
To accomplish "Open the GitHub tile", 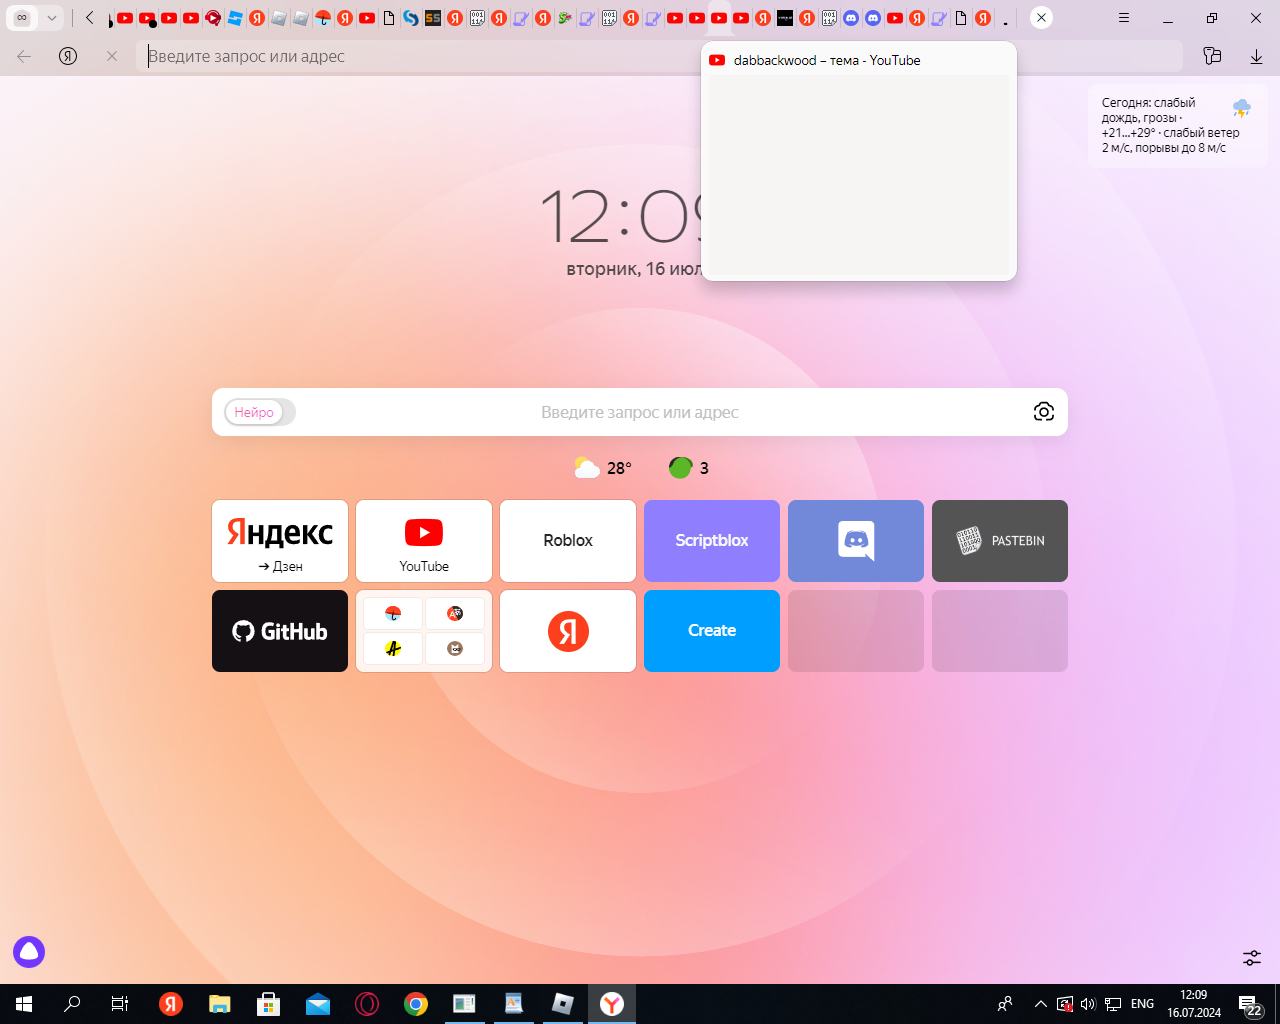I will click(280, 631).
